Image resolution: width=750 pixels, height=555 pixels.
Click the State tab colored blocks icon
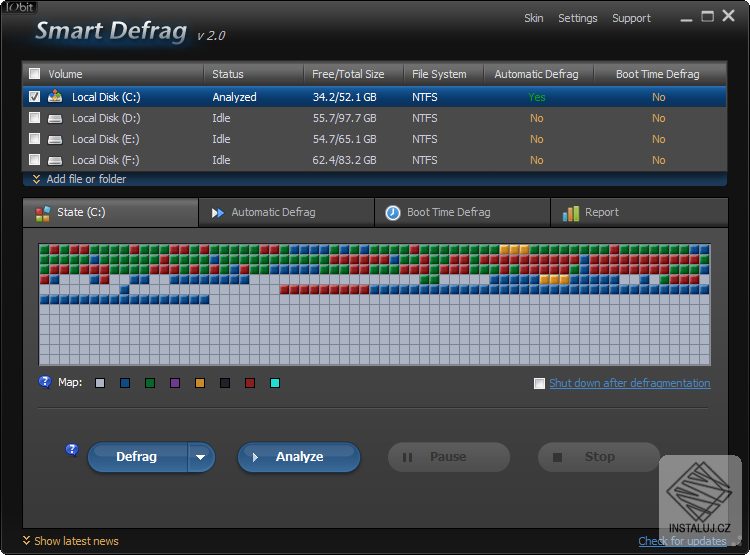click(x=43, y=213)
